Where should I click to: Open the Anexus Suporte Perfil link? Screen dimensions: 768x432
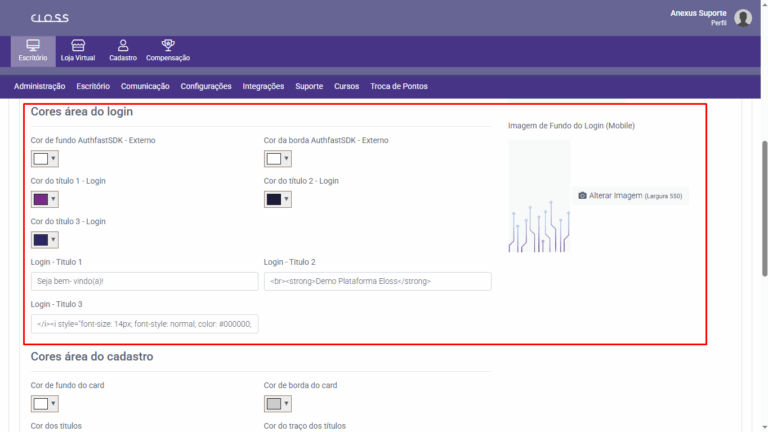coord(699,17)
